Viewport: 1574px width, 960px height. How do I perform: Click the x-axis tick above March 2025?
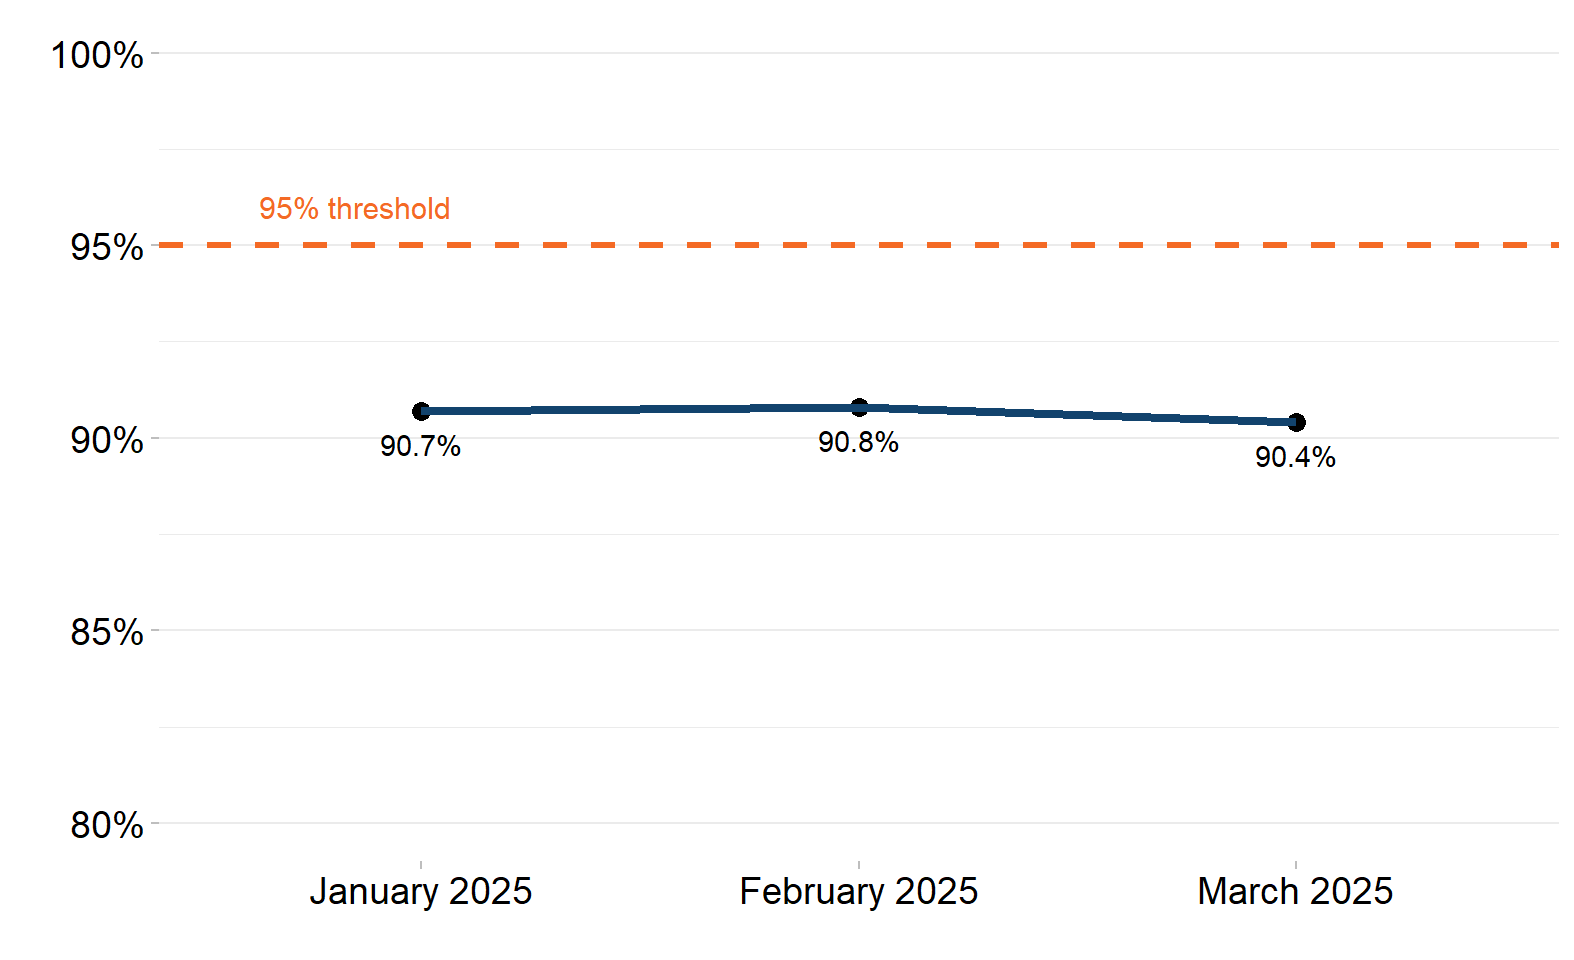[1296, 864]
